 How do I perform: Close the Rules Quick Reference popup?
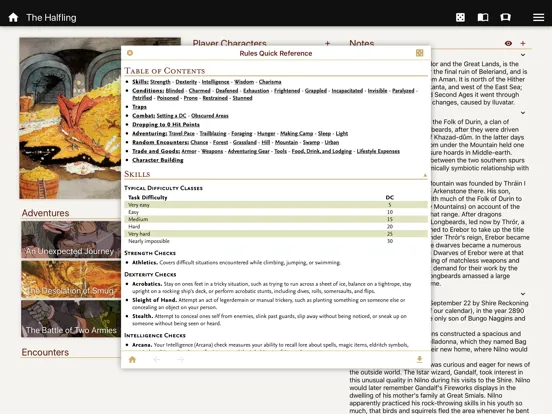[130, 53]
